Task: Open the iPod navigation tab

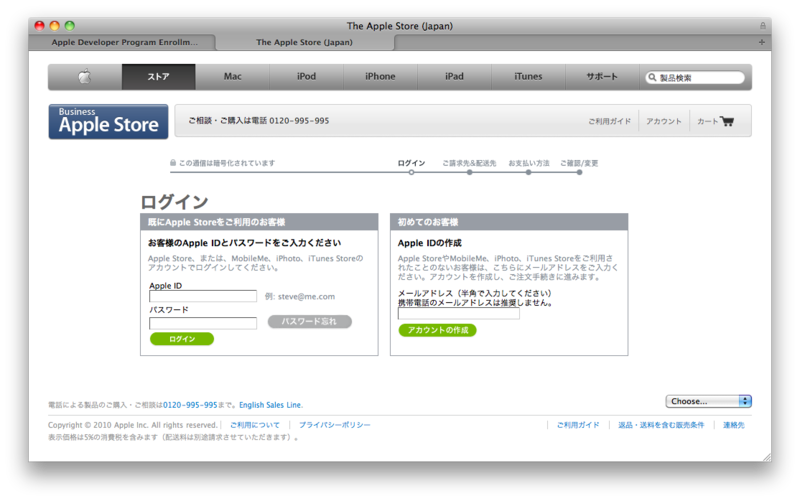Action: click(x=307, y=77)
